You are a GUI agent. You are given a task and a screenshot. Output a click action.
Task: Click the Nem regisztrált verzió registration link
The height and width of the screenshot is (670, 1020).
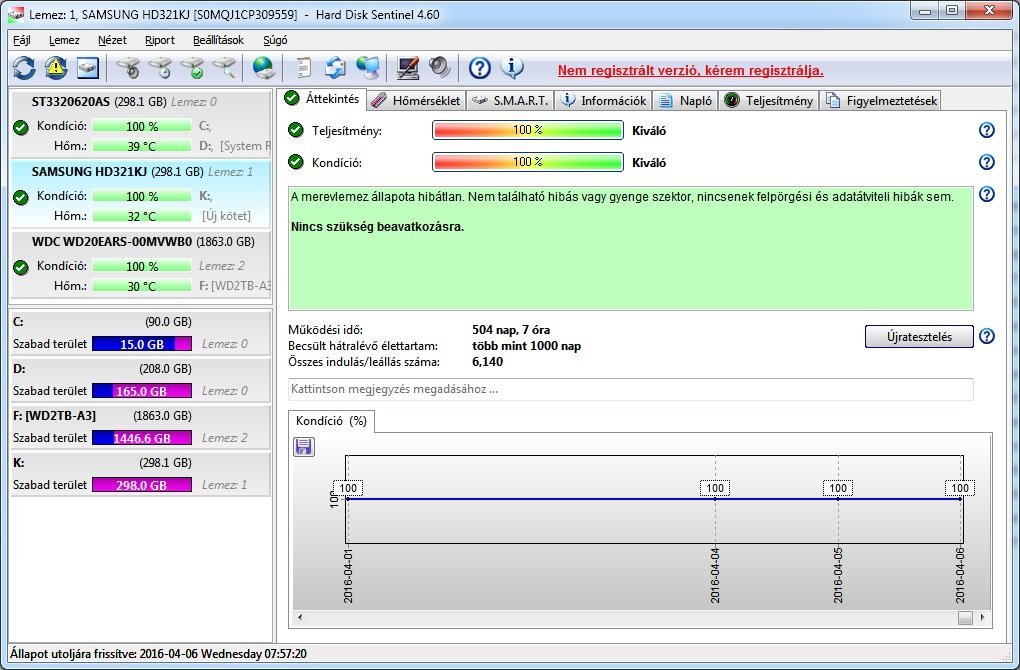691,70
